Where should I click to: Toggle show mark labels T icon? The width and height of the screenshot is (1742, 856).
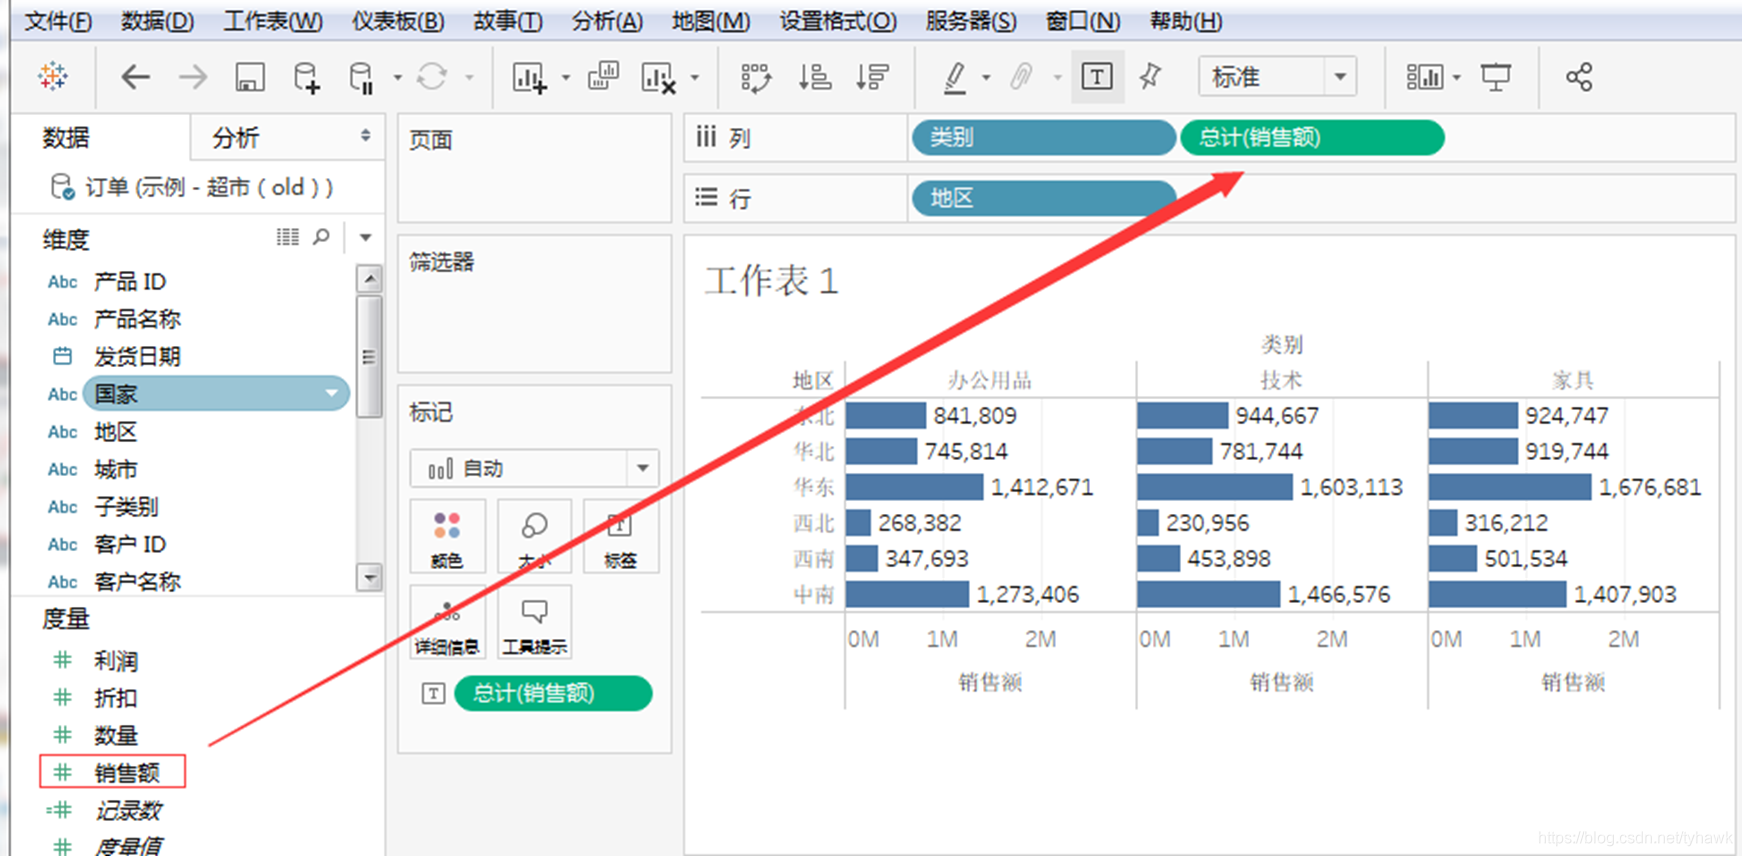click(x=1097, y=77)
